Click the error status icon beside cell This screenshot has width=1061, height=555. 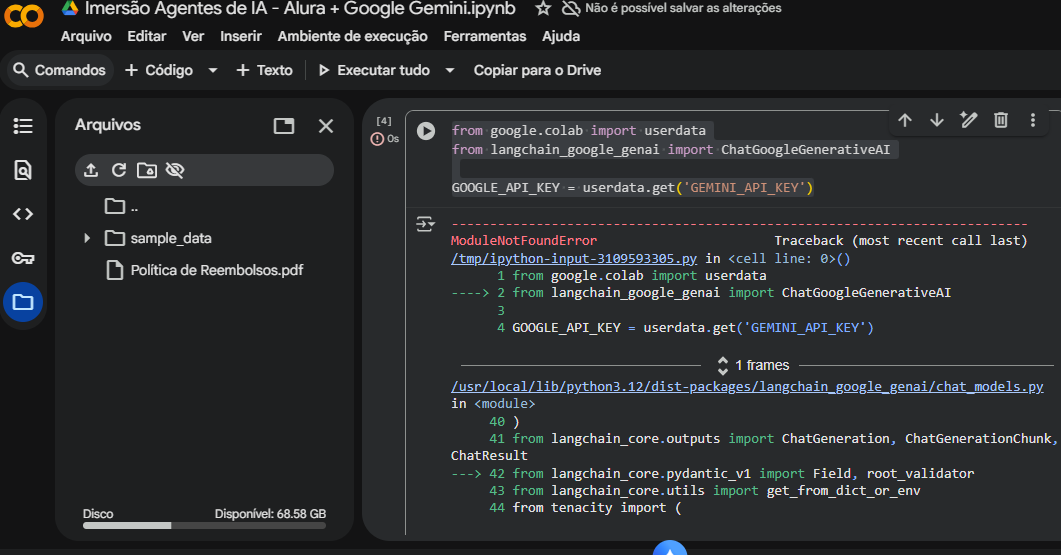[377, 139]
